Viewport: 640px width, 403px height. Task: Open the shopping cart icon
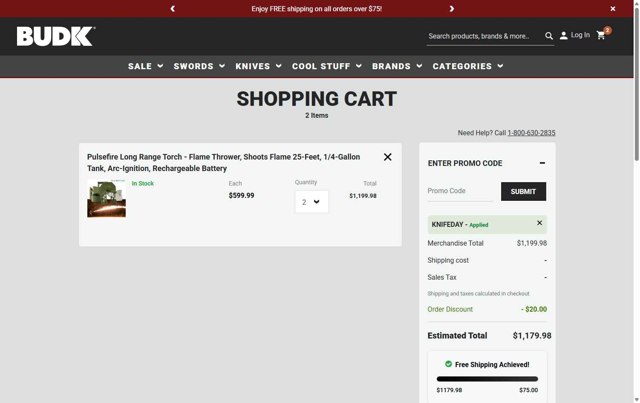(x=601, y=35)
